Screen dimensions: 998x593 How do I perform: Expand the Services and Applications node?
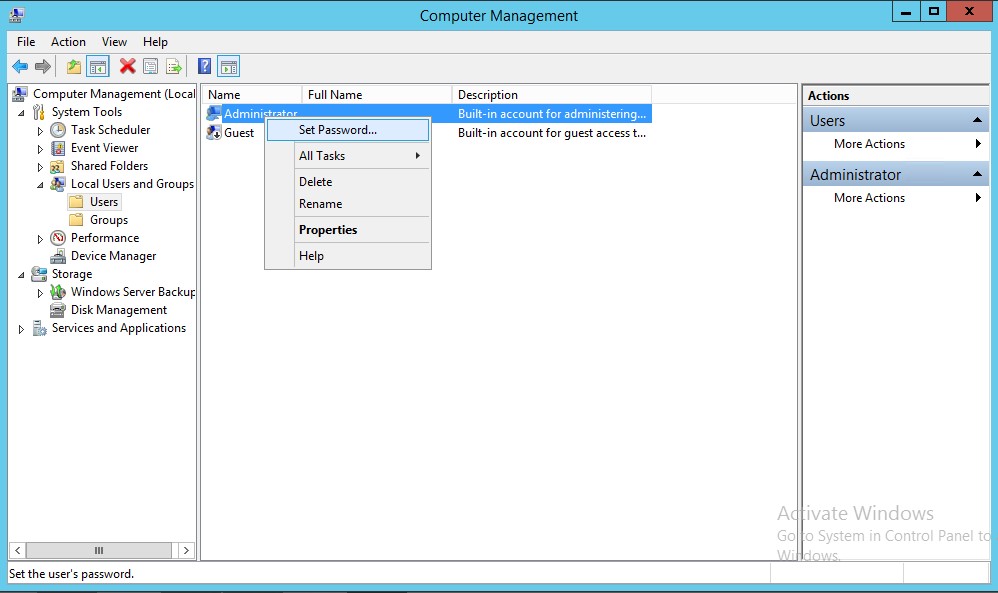(x=21, y=329)
